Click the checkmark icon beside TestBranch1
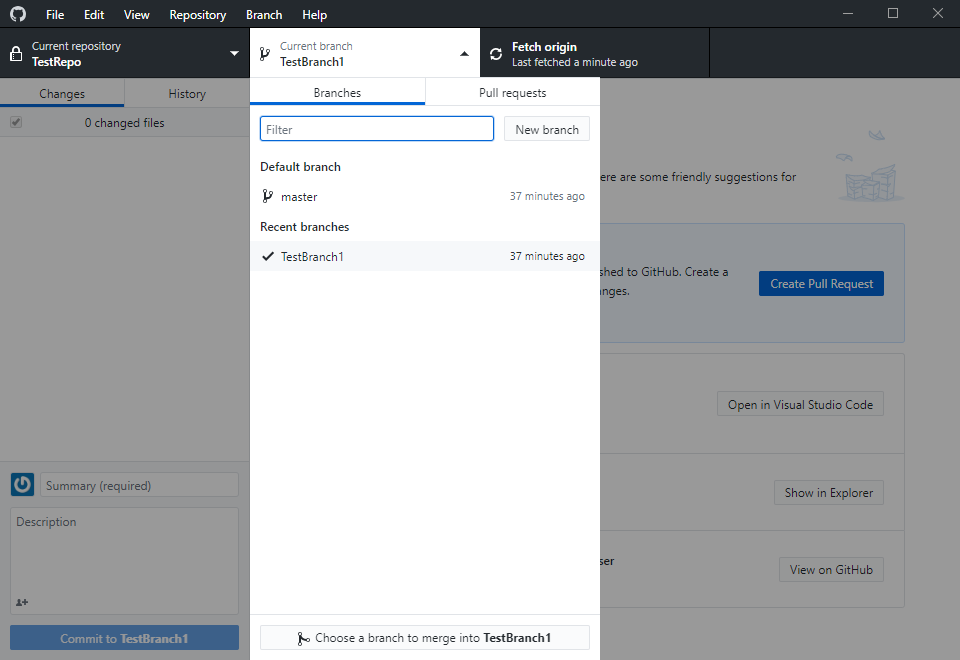 pyautogui.click(x=268, y=256)
